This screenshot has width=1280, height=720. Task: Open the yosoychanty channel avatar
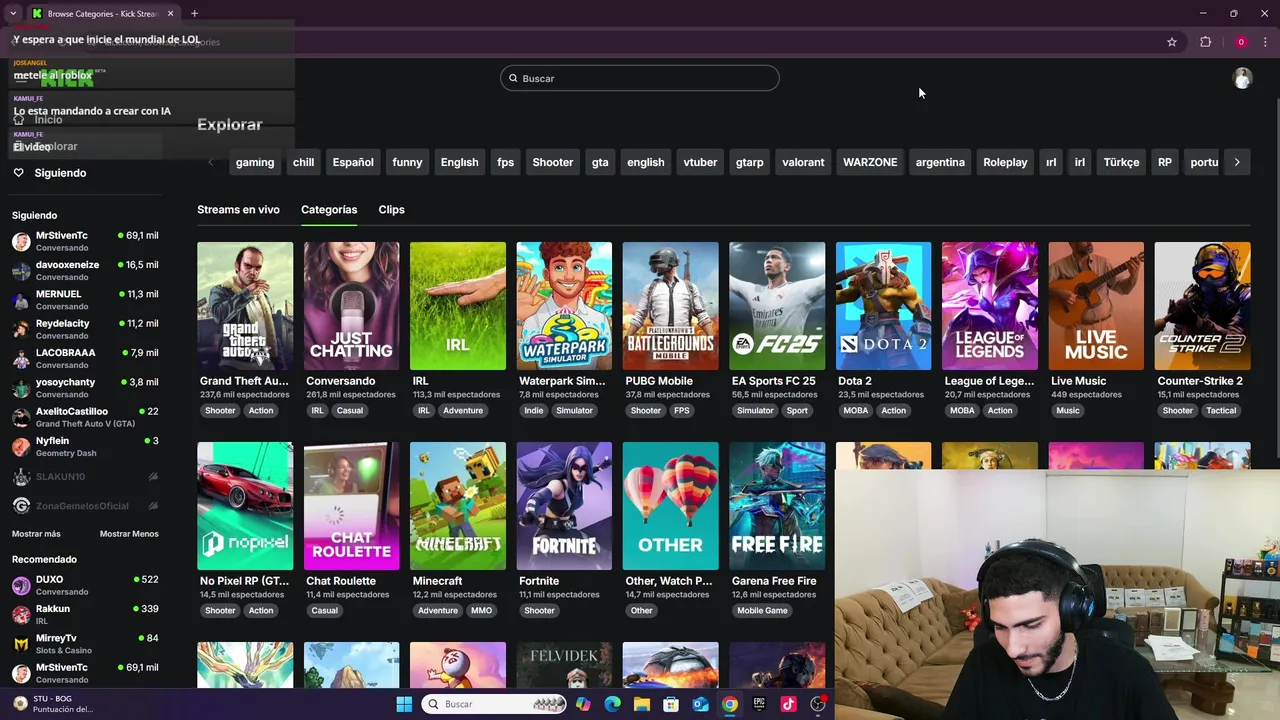(x=21, y=388)
